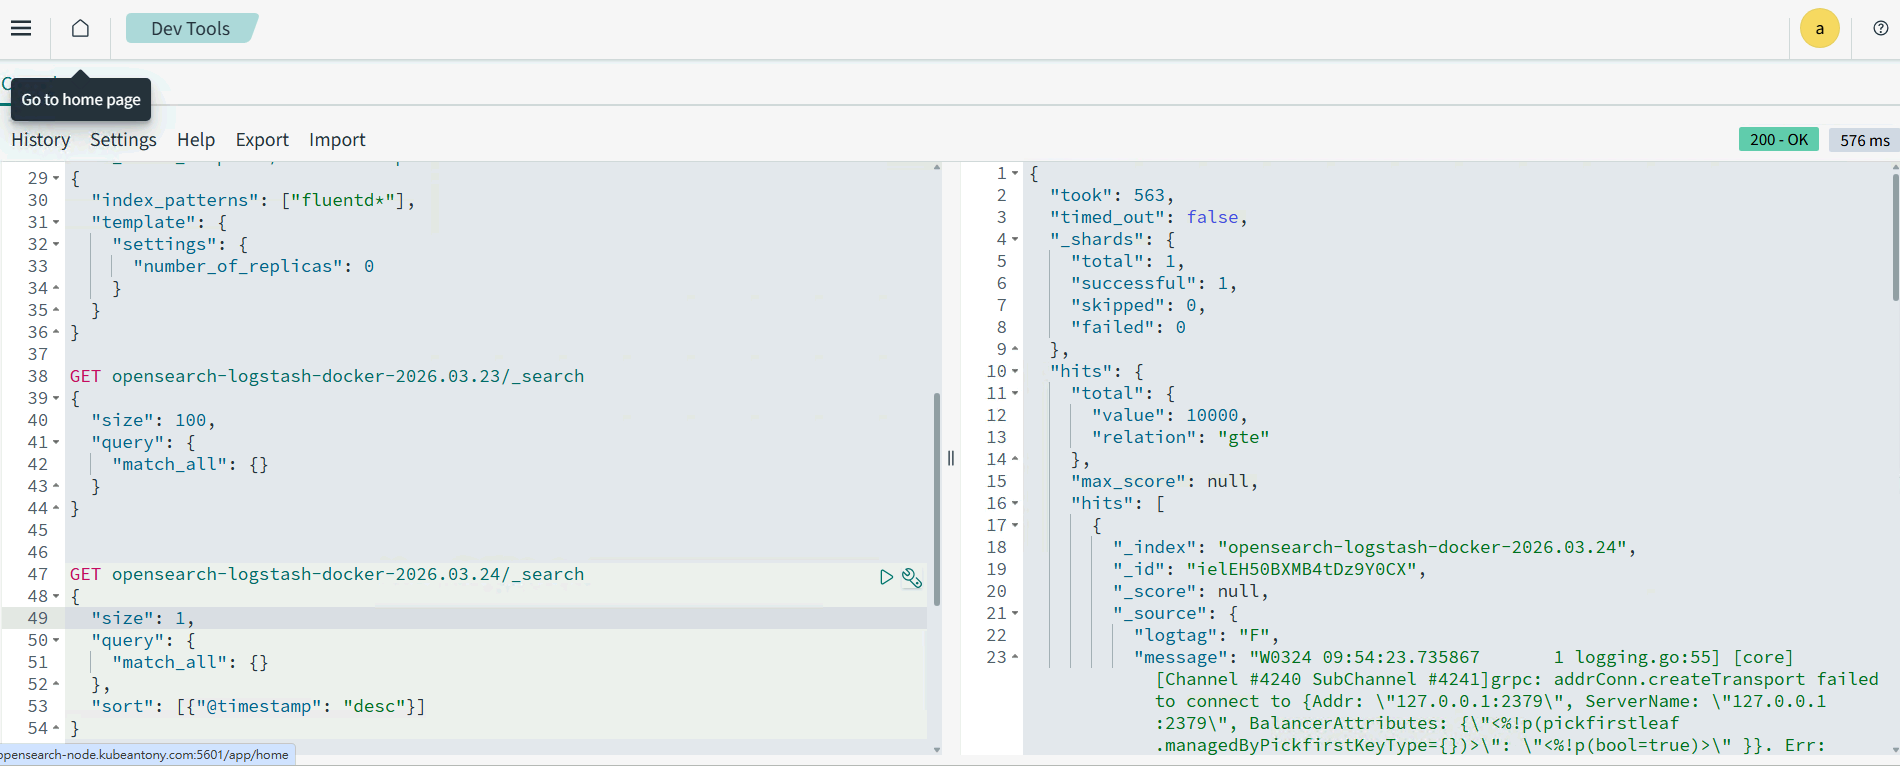
Task: Click "logtag": "F" in the response
Action: pyautogui.click(x=1207, y=635)
